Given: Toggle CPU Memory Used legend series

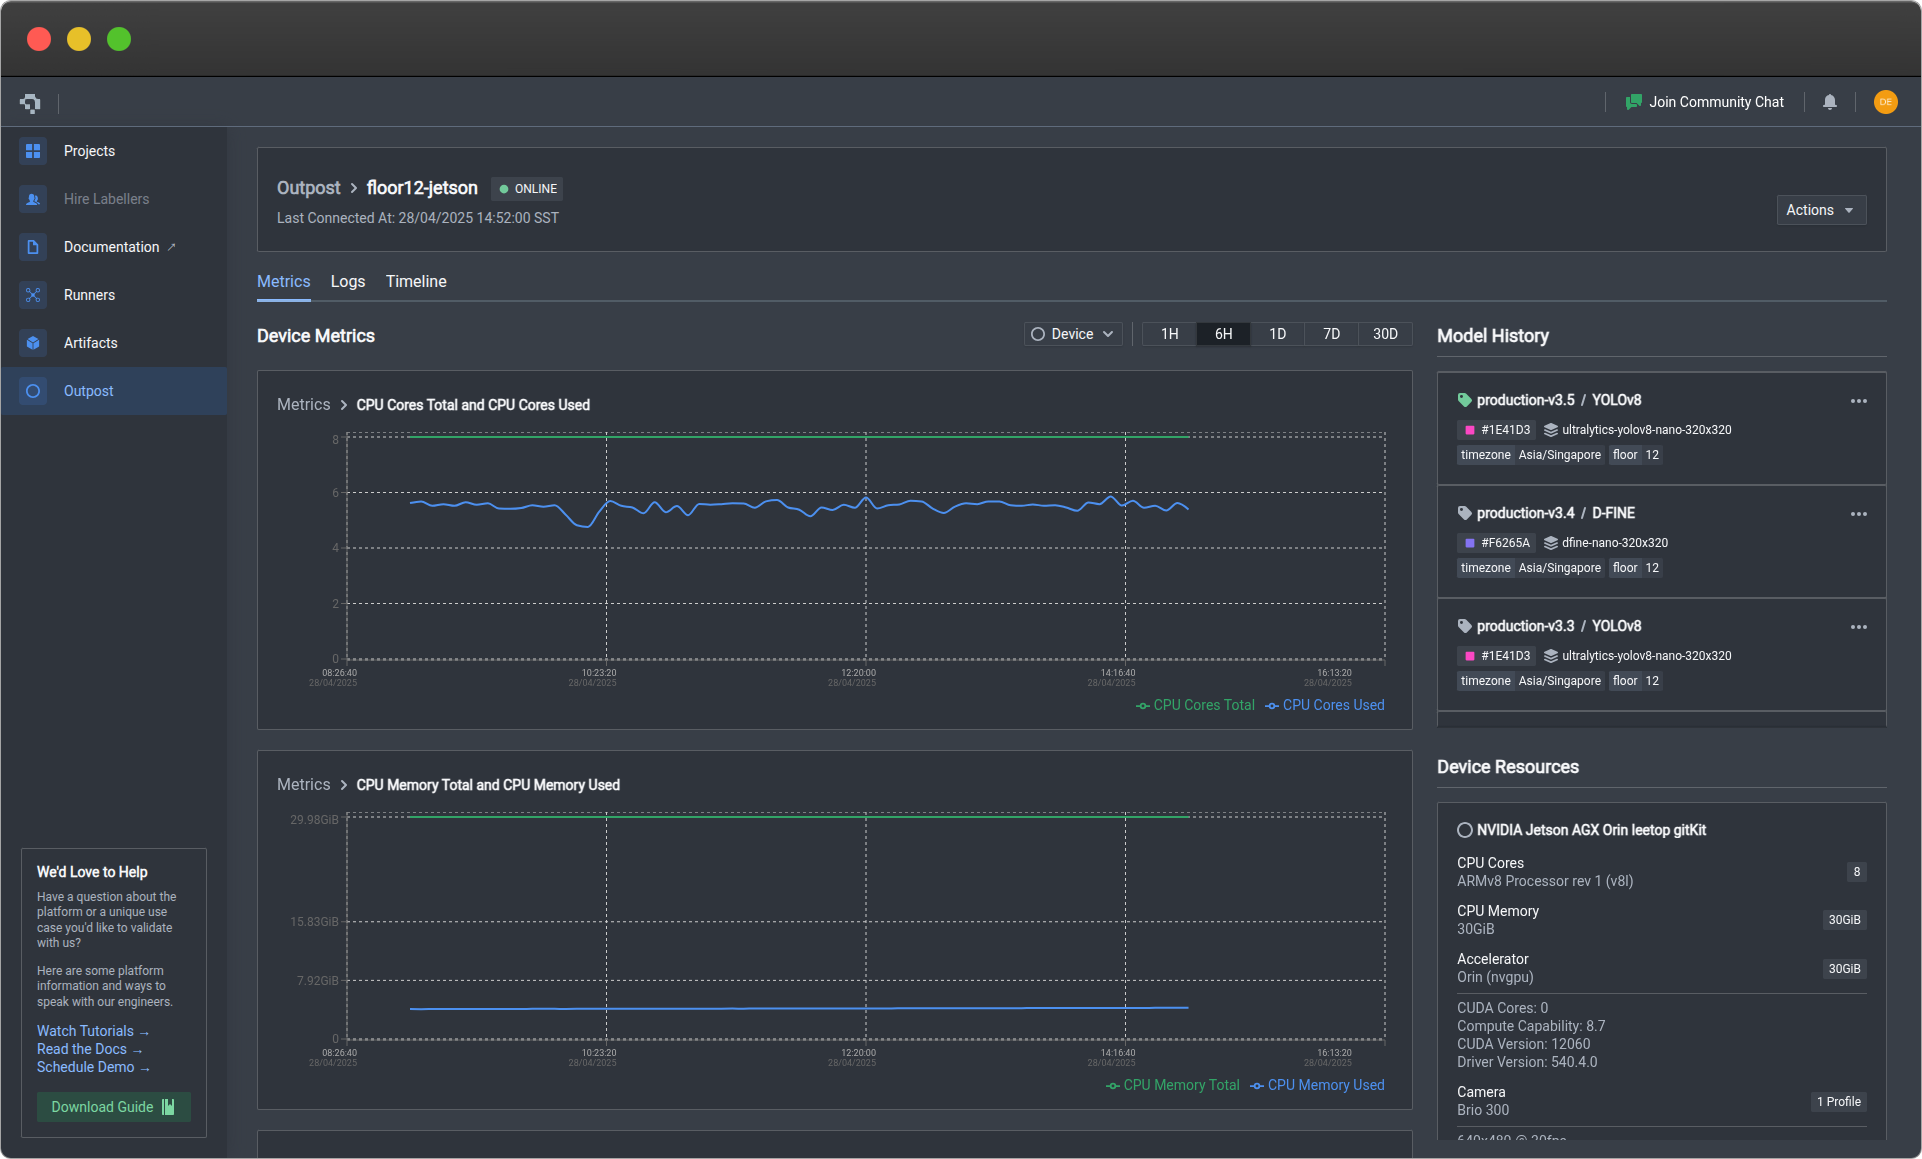Looking at the screenshot, I should (x=1317, y=1085).
